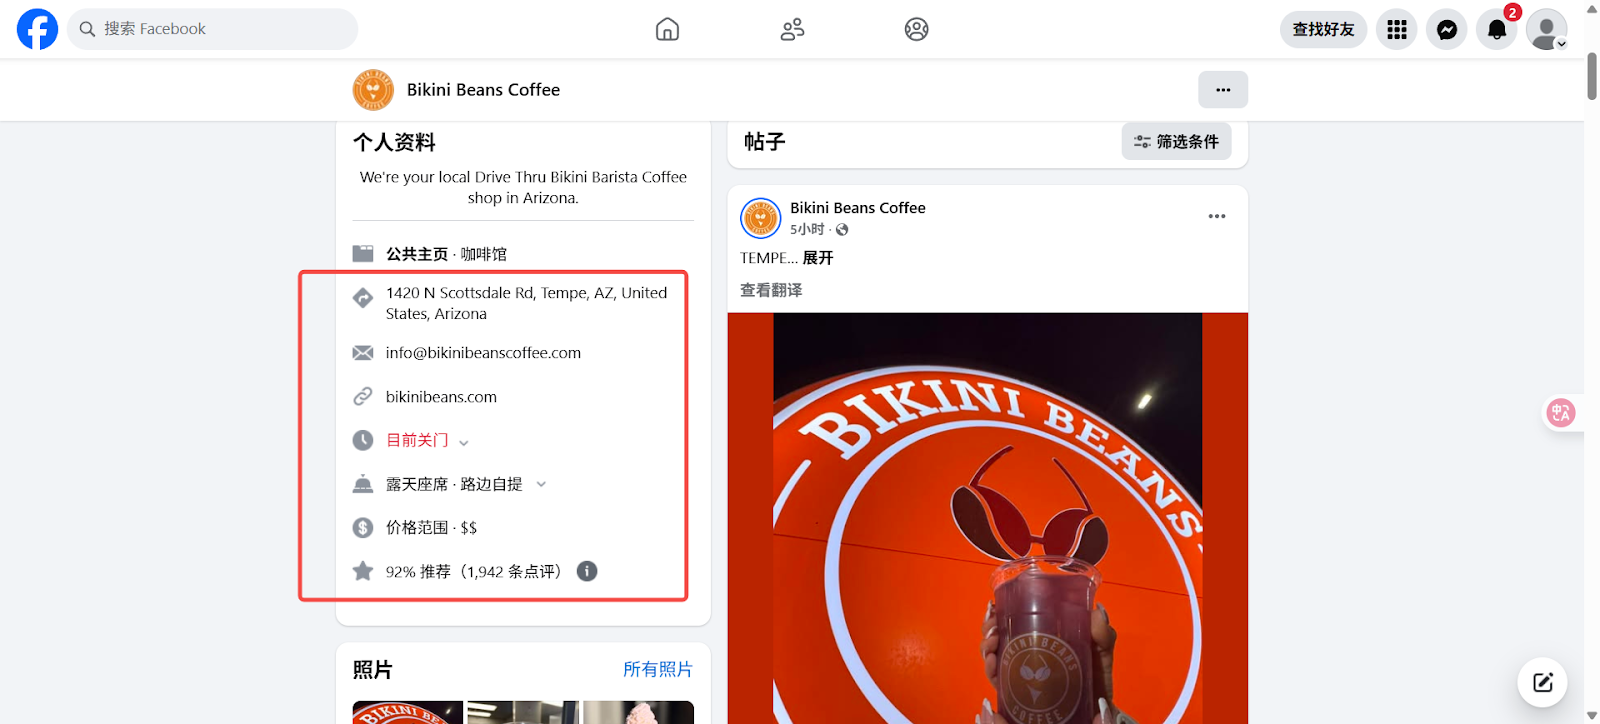Open the Groups tab icon
The height and width of the screenshot is (724, 1600).
tap(916, 29)
